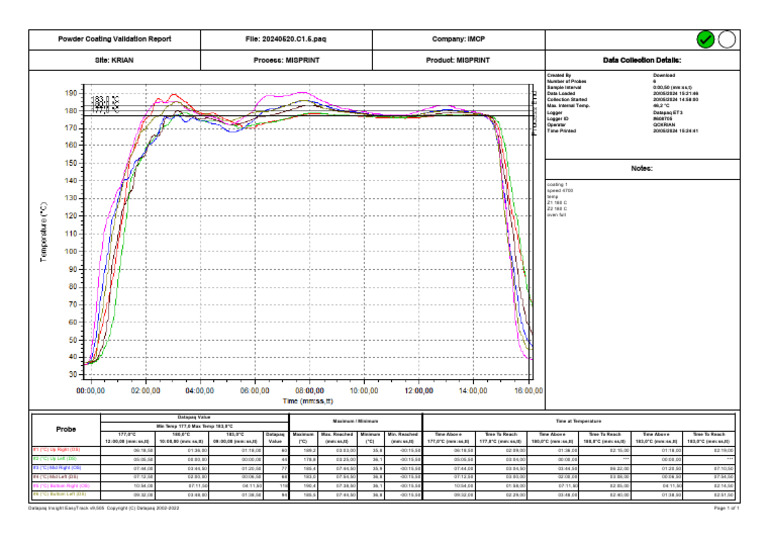Click the 'Sample Interval' detail label
This screenshot has width=768, height=543.
click(x=564, y=87)
